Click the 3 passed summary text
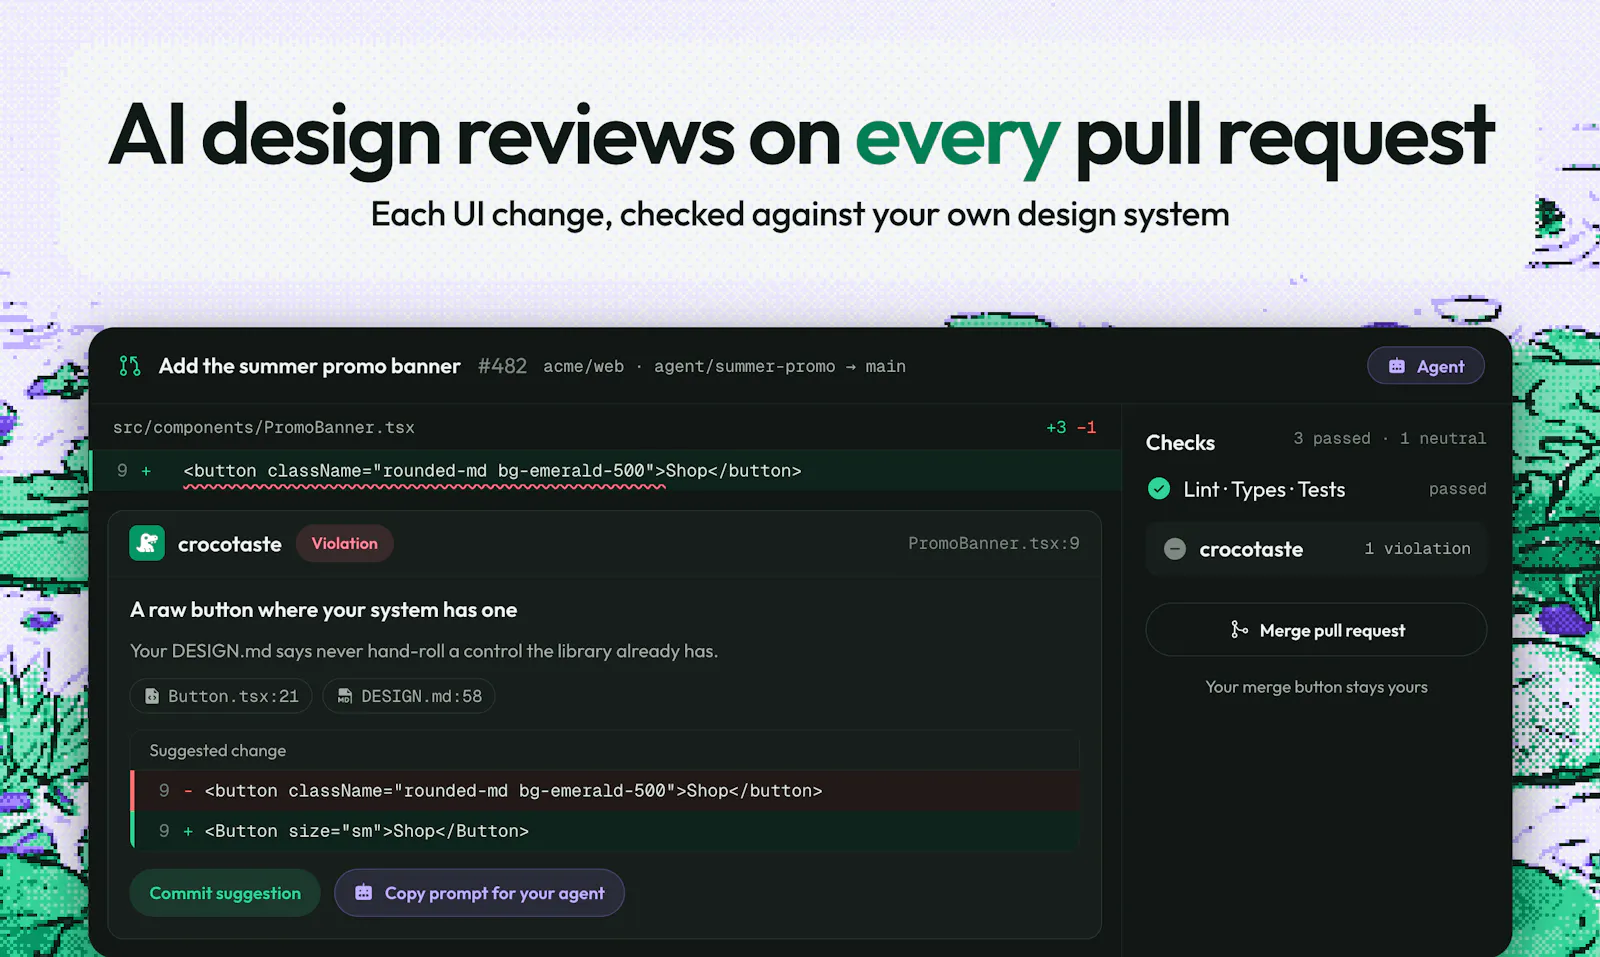Screen dimensions: 1600x957 click(x=1332, y=438)
